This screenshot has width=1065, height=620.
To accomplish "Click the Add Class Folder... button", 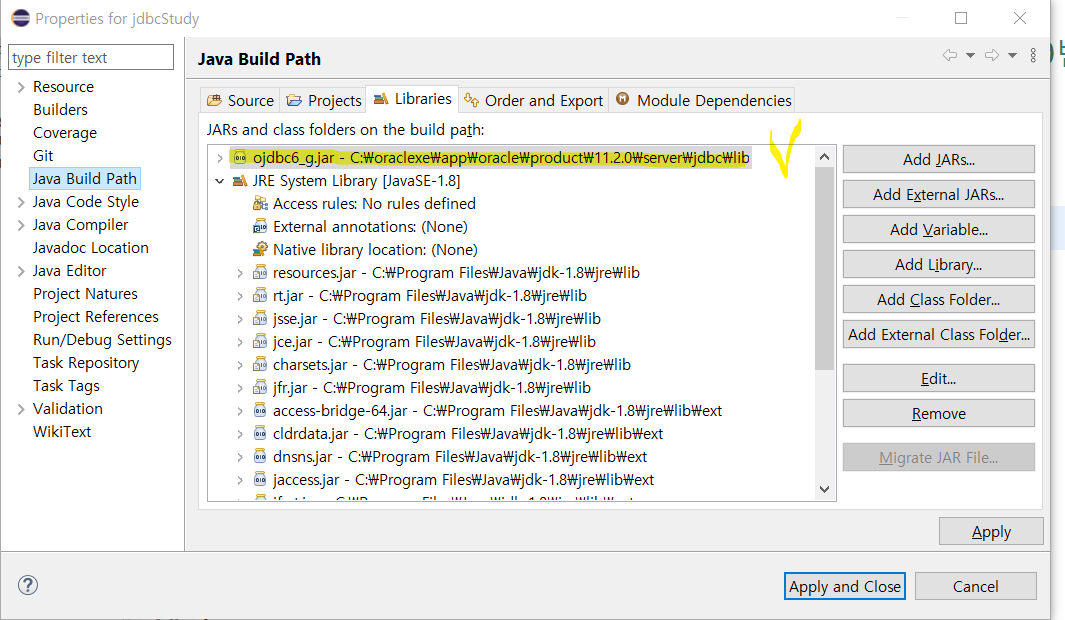I will (939, 299).
